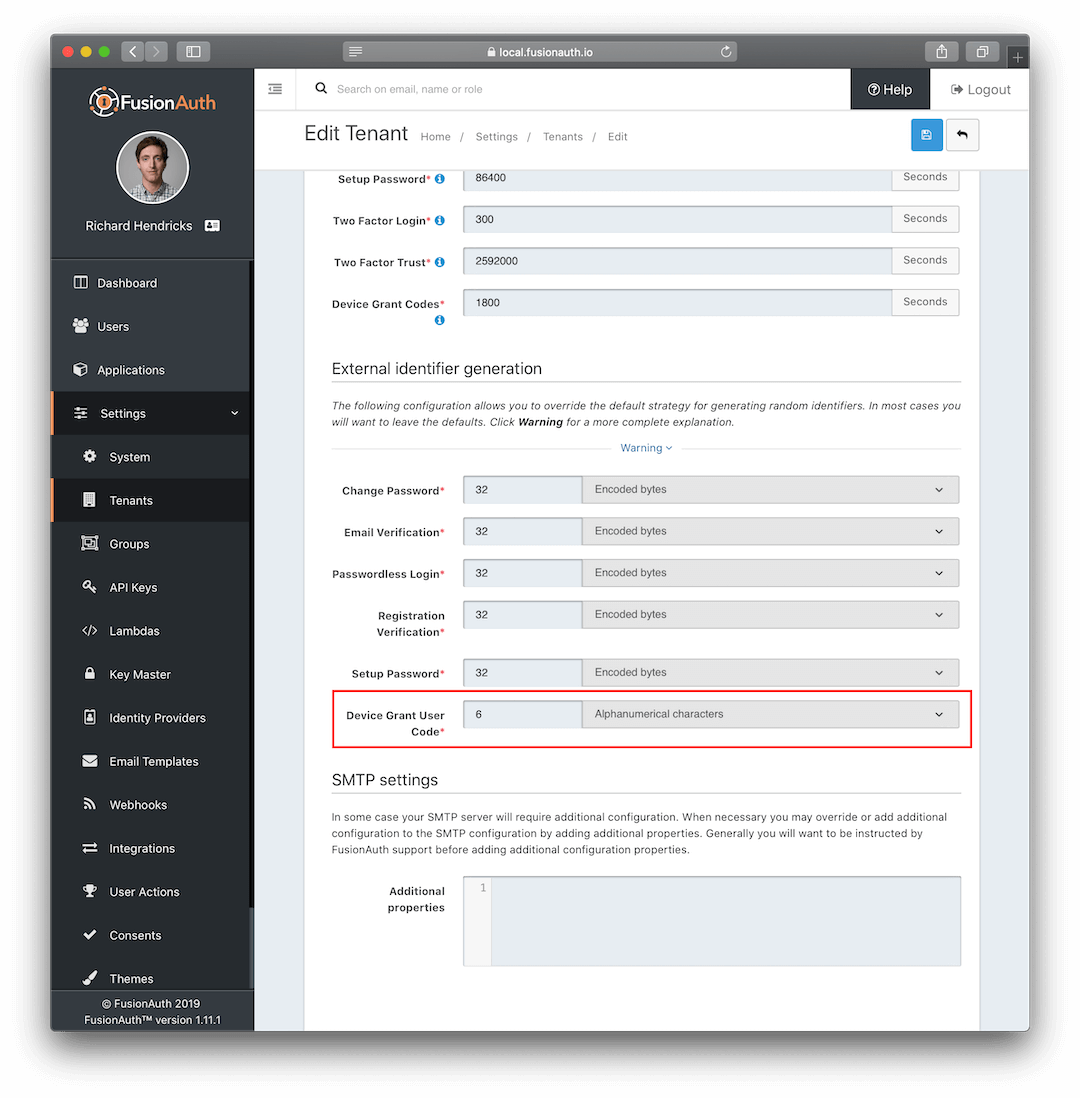Click info icon under Device Grant Codes
Viewport: 1080px width, 1098px height.
(440, 321)
